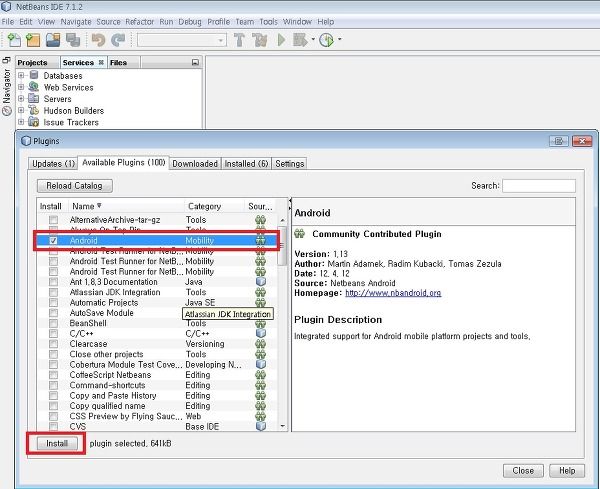Select the Web Services node icon
The image size is (600, 489).
(34, 87)
